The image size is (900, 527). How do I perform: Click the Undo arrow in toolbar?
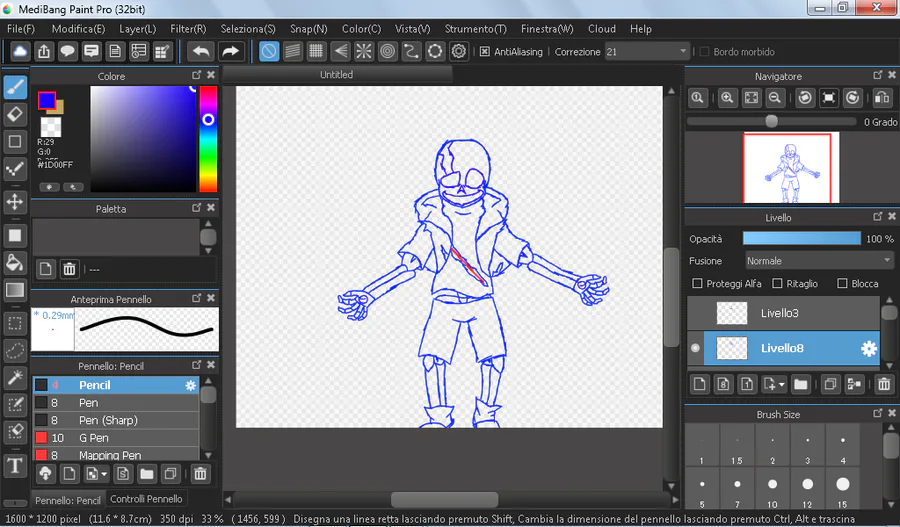point(201,52)
